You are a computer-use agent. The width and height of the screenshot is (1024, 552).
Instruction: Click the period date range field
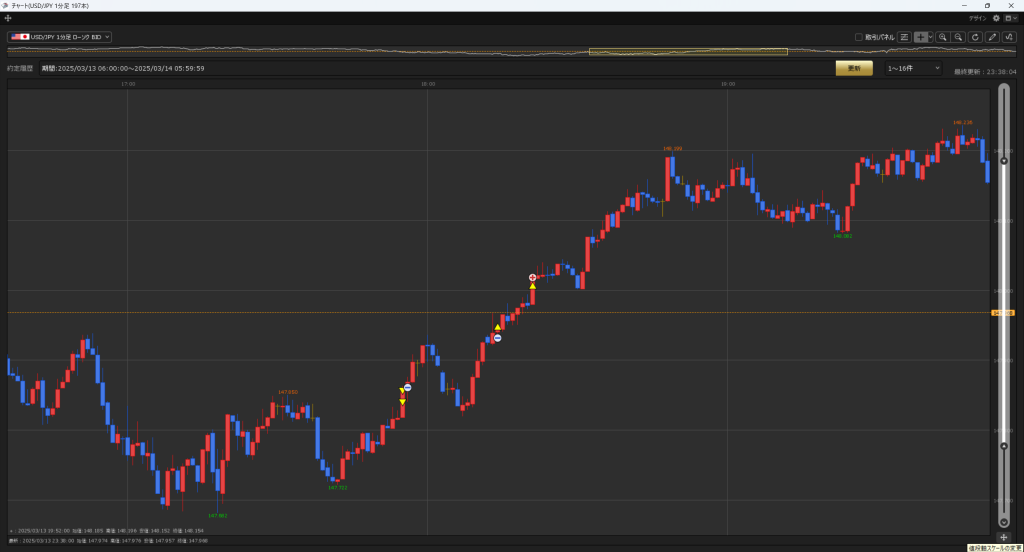click(x=123, y=68)
